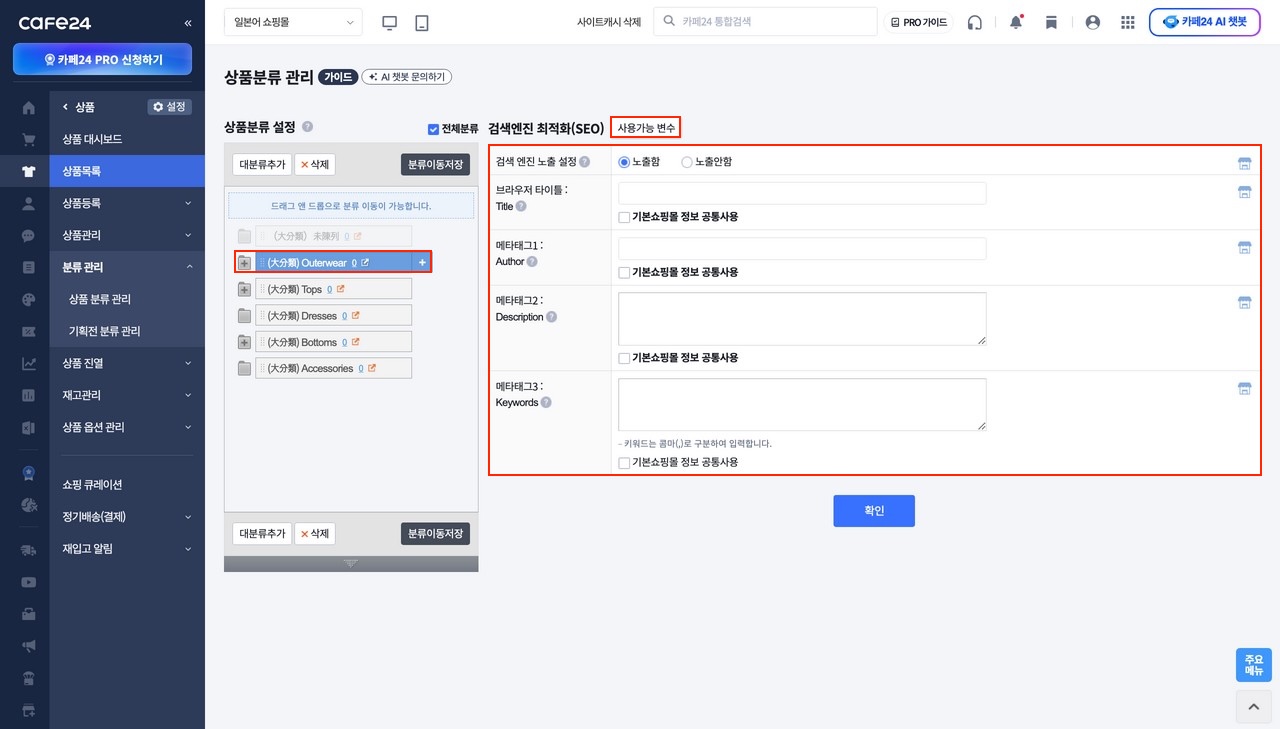This screenshot has width=1280, height=729.
Task: Expand the 재고관리 sidebar submenu
Action: pyautogui.click(x=188, y=395)
